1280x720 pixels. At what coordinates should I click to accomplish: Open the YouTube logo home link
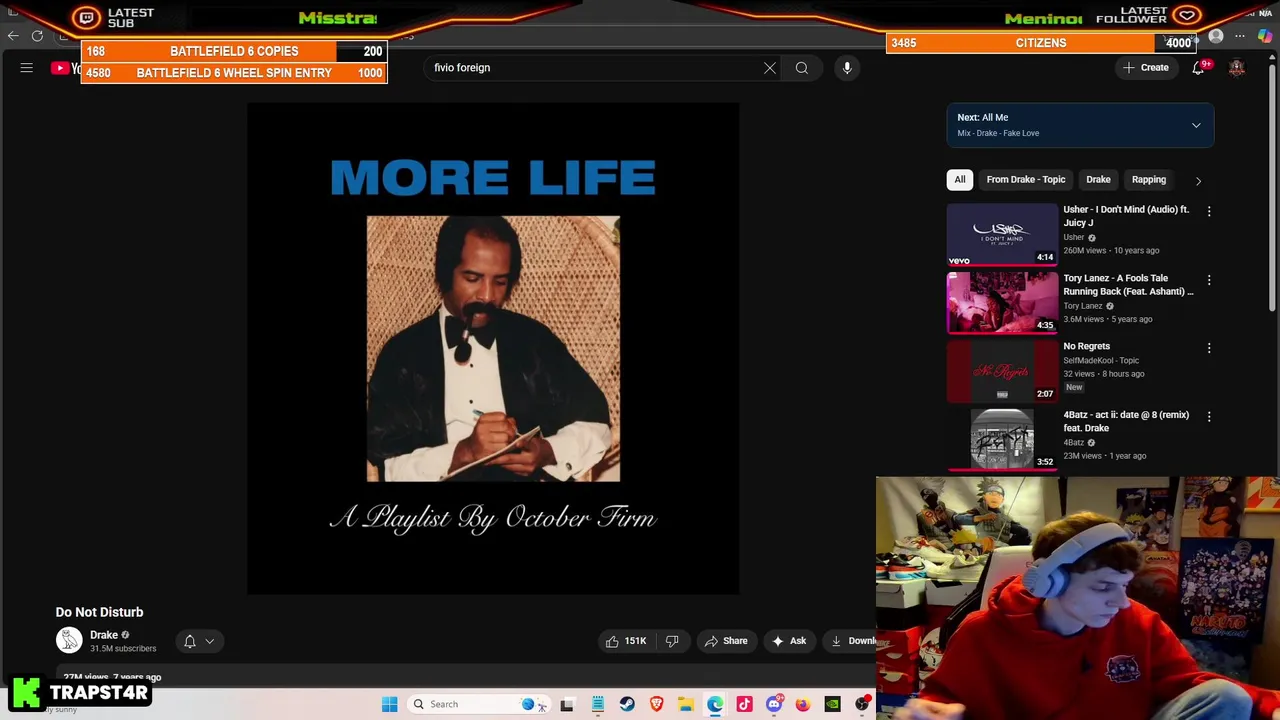click(x=66, y=68)
